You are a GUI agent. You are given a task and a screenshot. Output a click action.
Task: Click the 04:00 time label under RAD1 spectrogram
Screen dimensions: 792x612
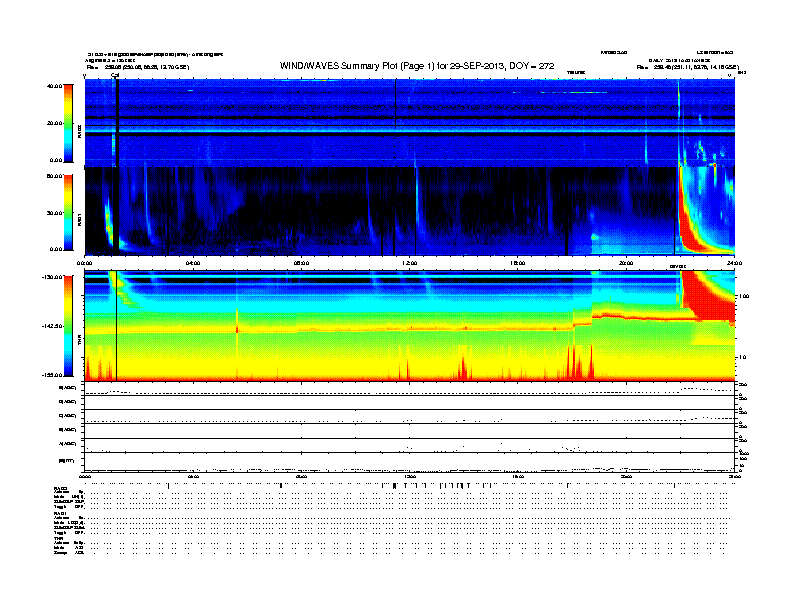point(193,263)
